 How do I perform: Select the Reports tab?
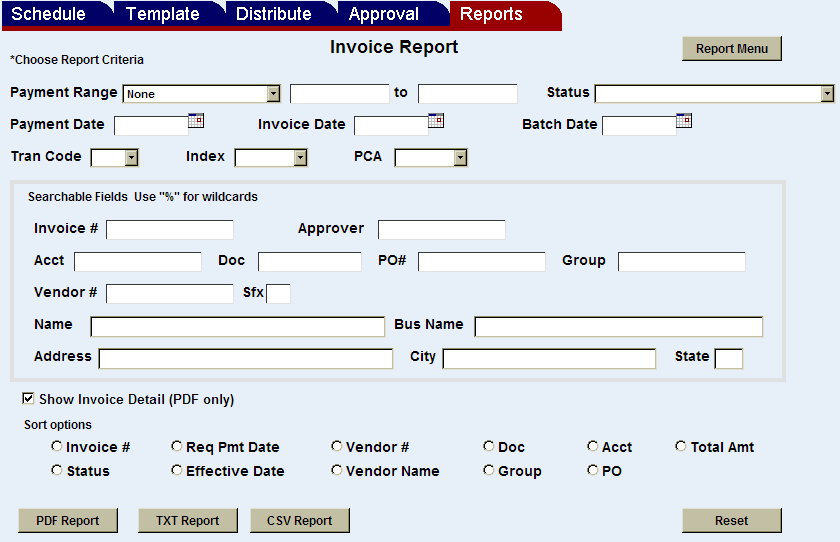[x=504, y=14]
